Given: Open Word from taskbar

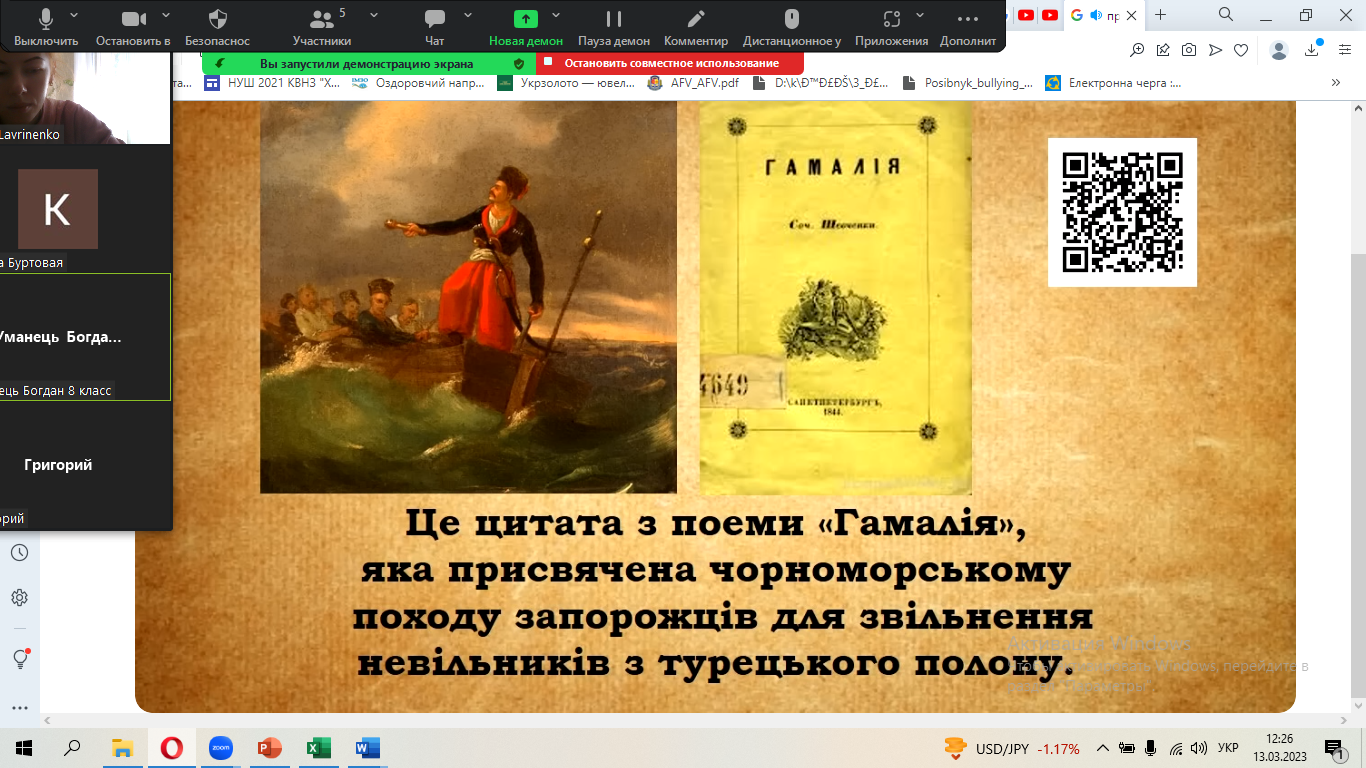Looking at the screenshot, I should click(367, 748).
